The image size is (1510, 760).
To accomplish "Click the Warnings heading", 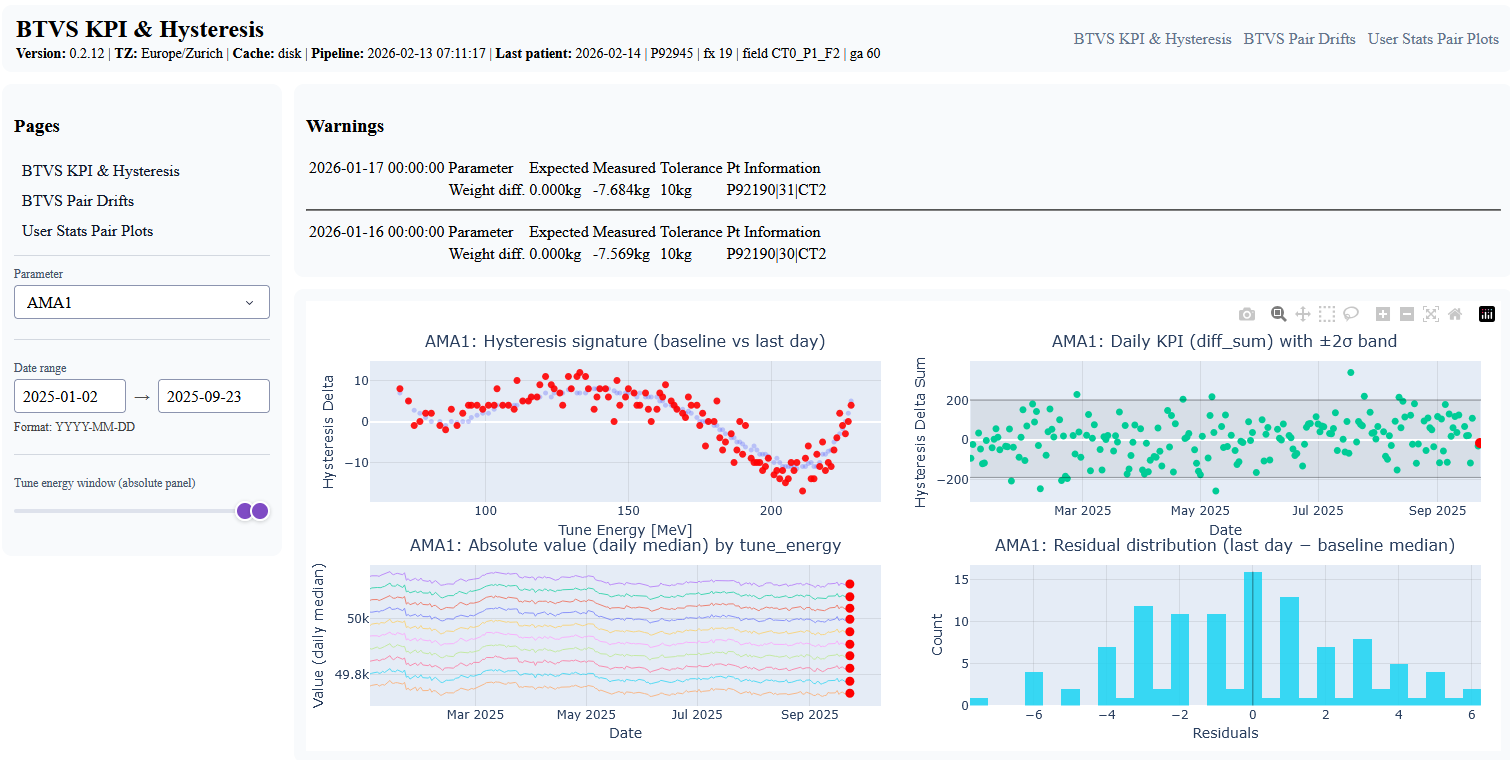I will [x=345, y=126].
